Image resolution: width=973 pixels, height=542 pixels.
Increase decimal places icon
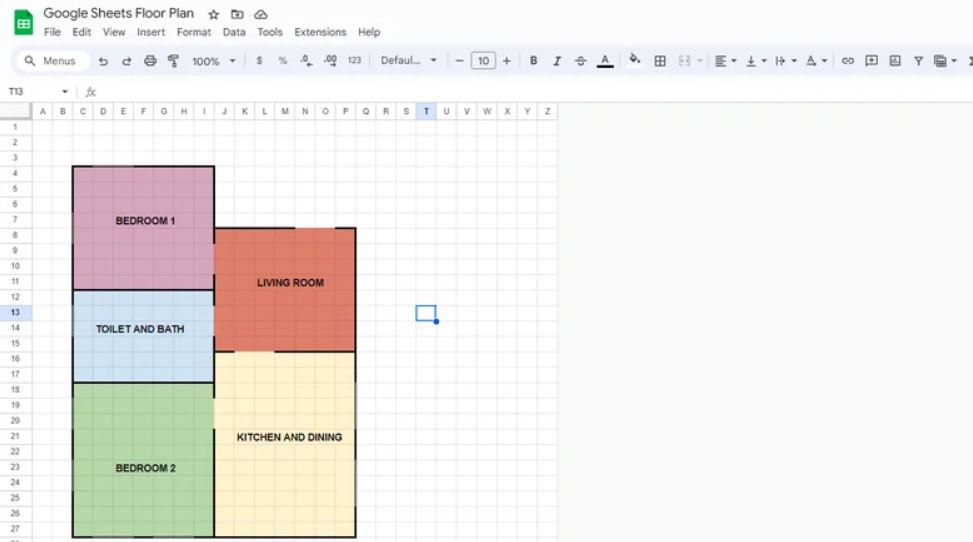pos(330,61)
